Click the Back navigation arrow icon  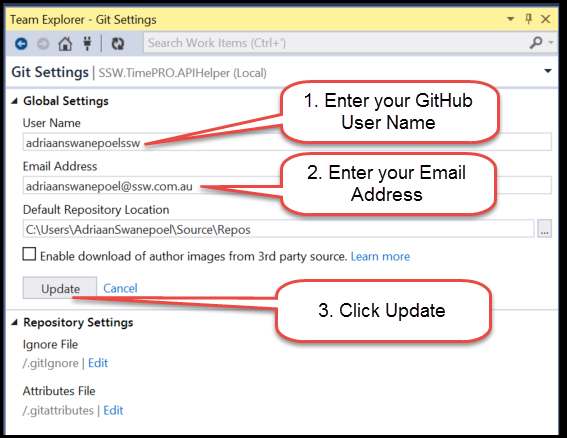tap(21, 44)
